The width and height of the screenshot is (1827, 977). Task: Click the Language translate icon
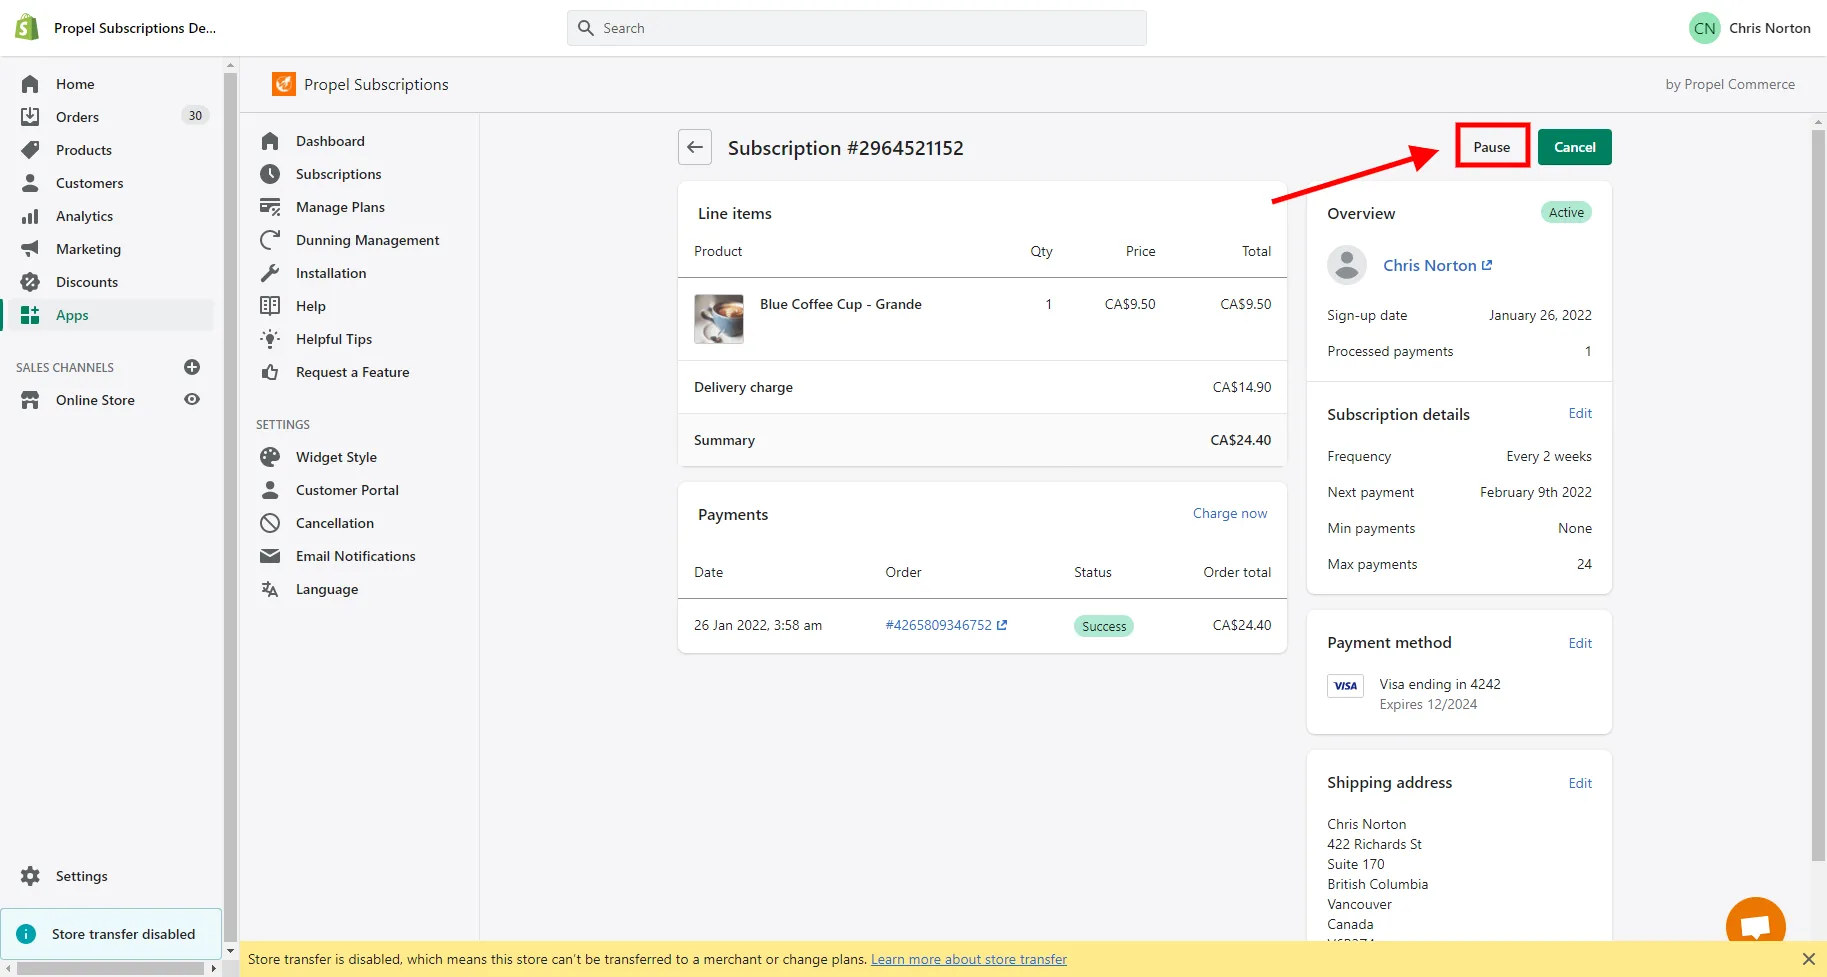point(270,589)
